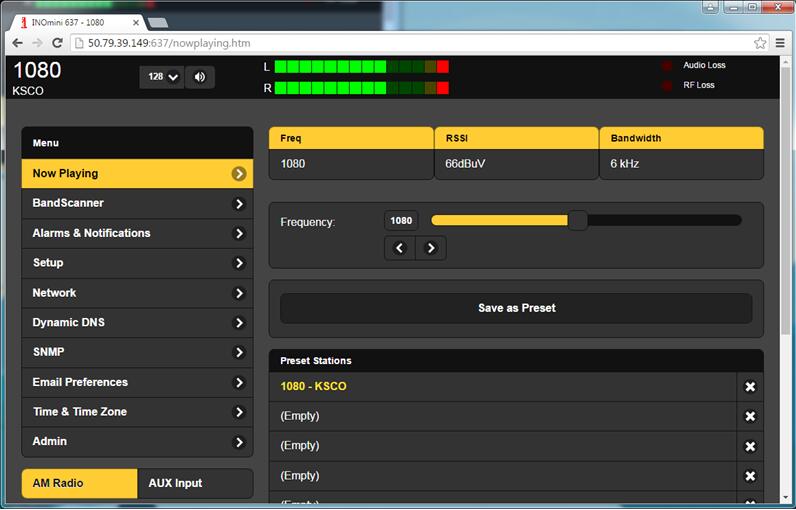Open the Alarms & Notifications section

click(137, 233)
